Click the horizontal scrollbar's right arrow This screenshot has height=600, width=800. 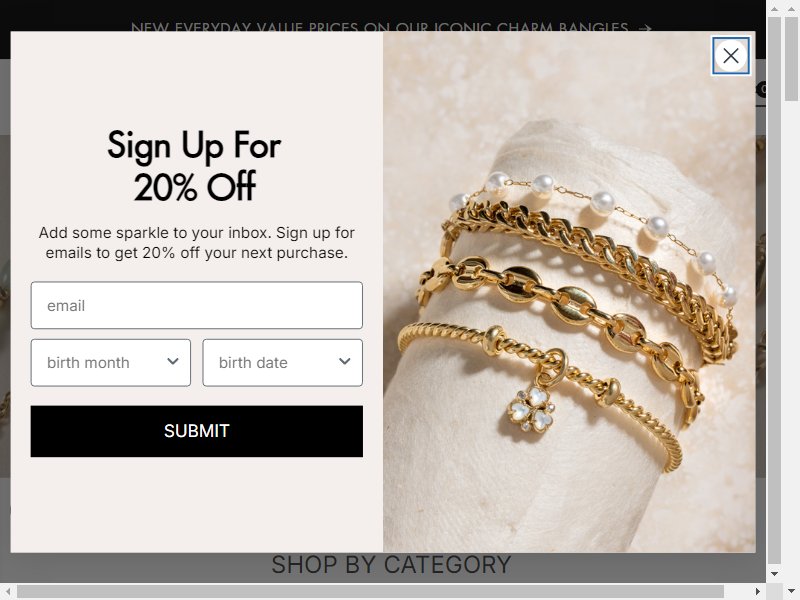coord(758,591)
